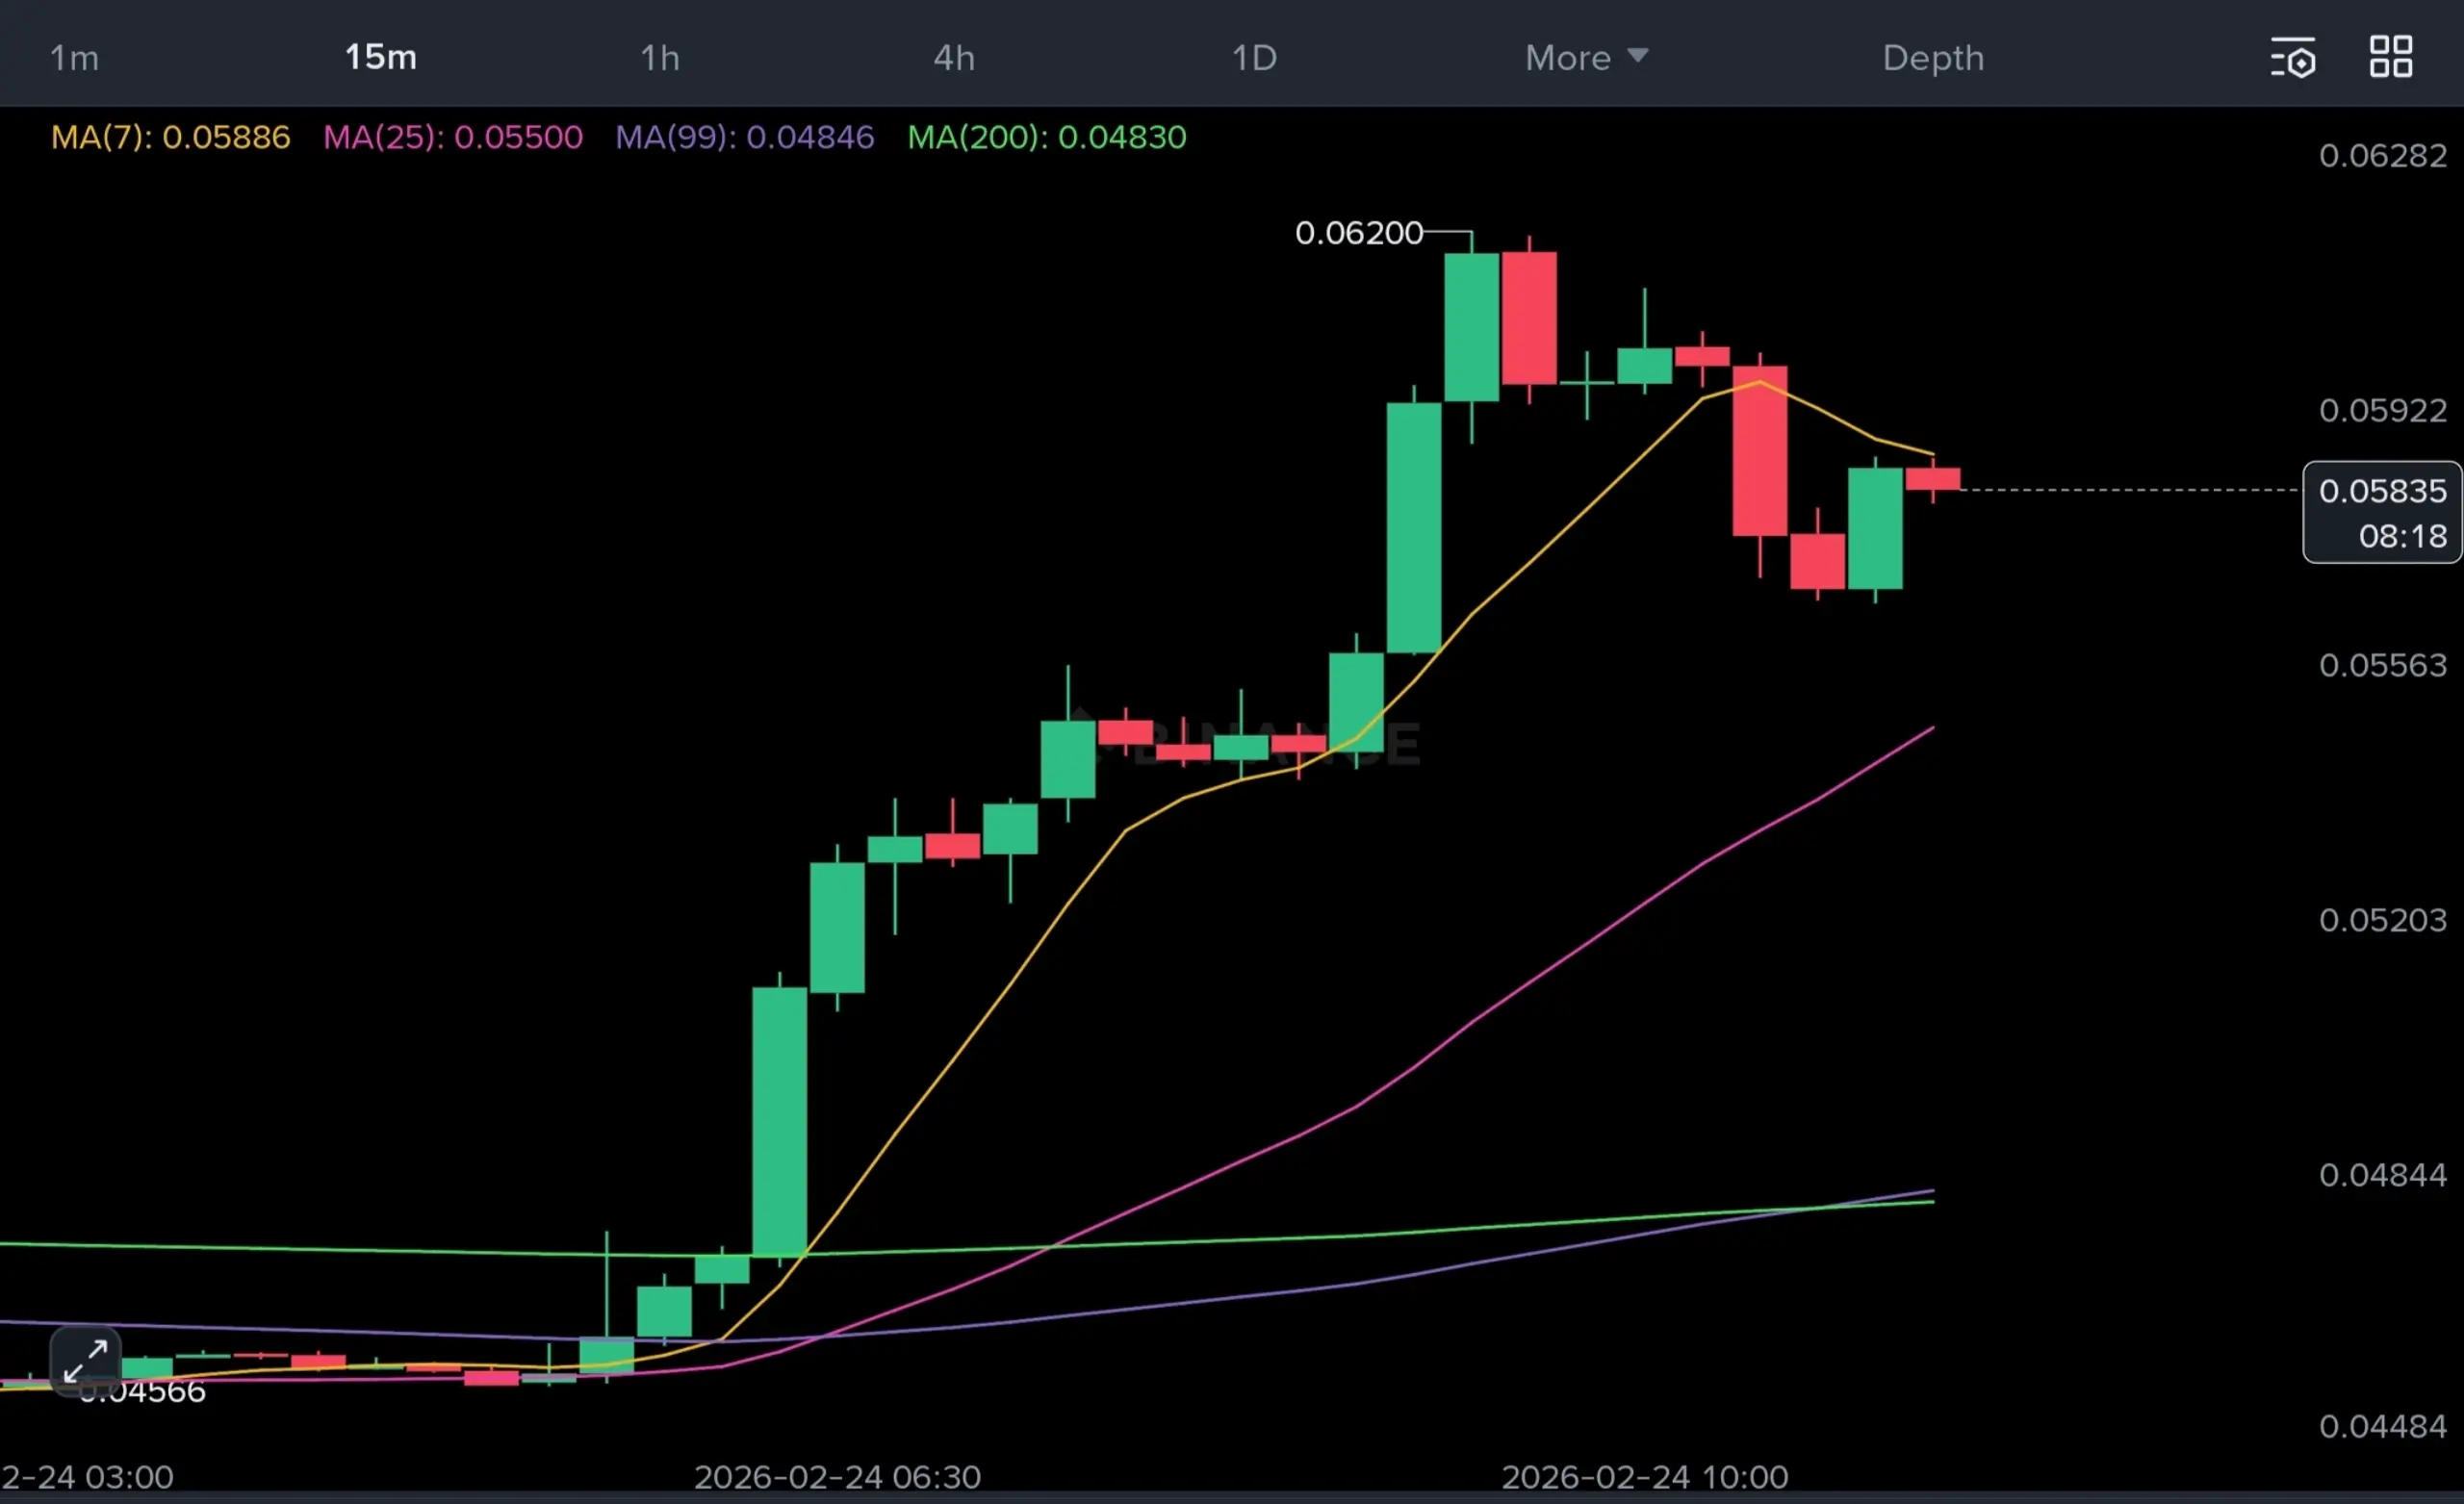Switch to 1m timeframe
Viewport: 2464px width, 1504px height.
(75, 58)
